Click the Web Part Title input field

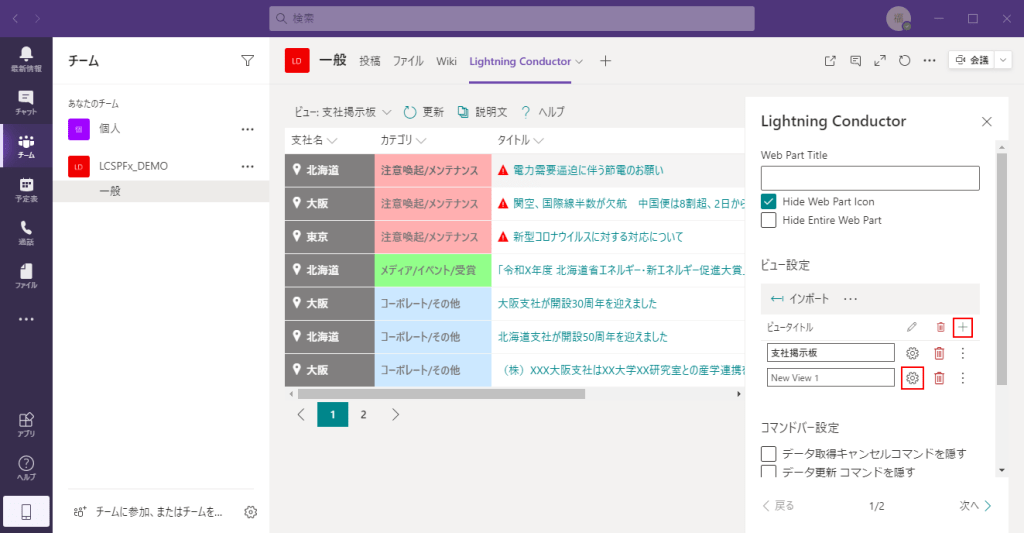[869, 178]
